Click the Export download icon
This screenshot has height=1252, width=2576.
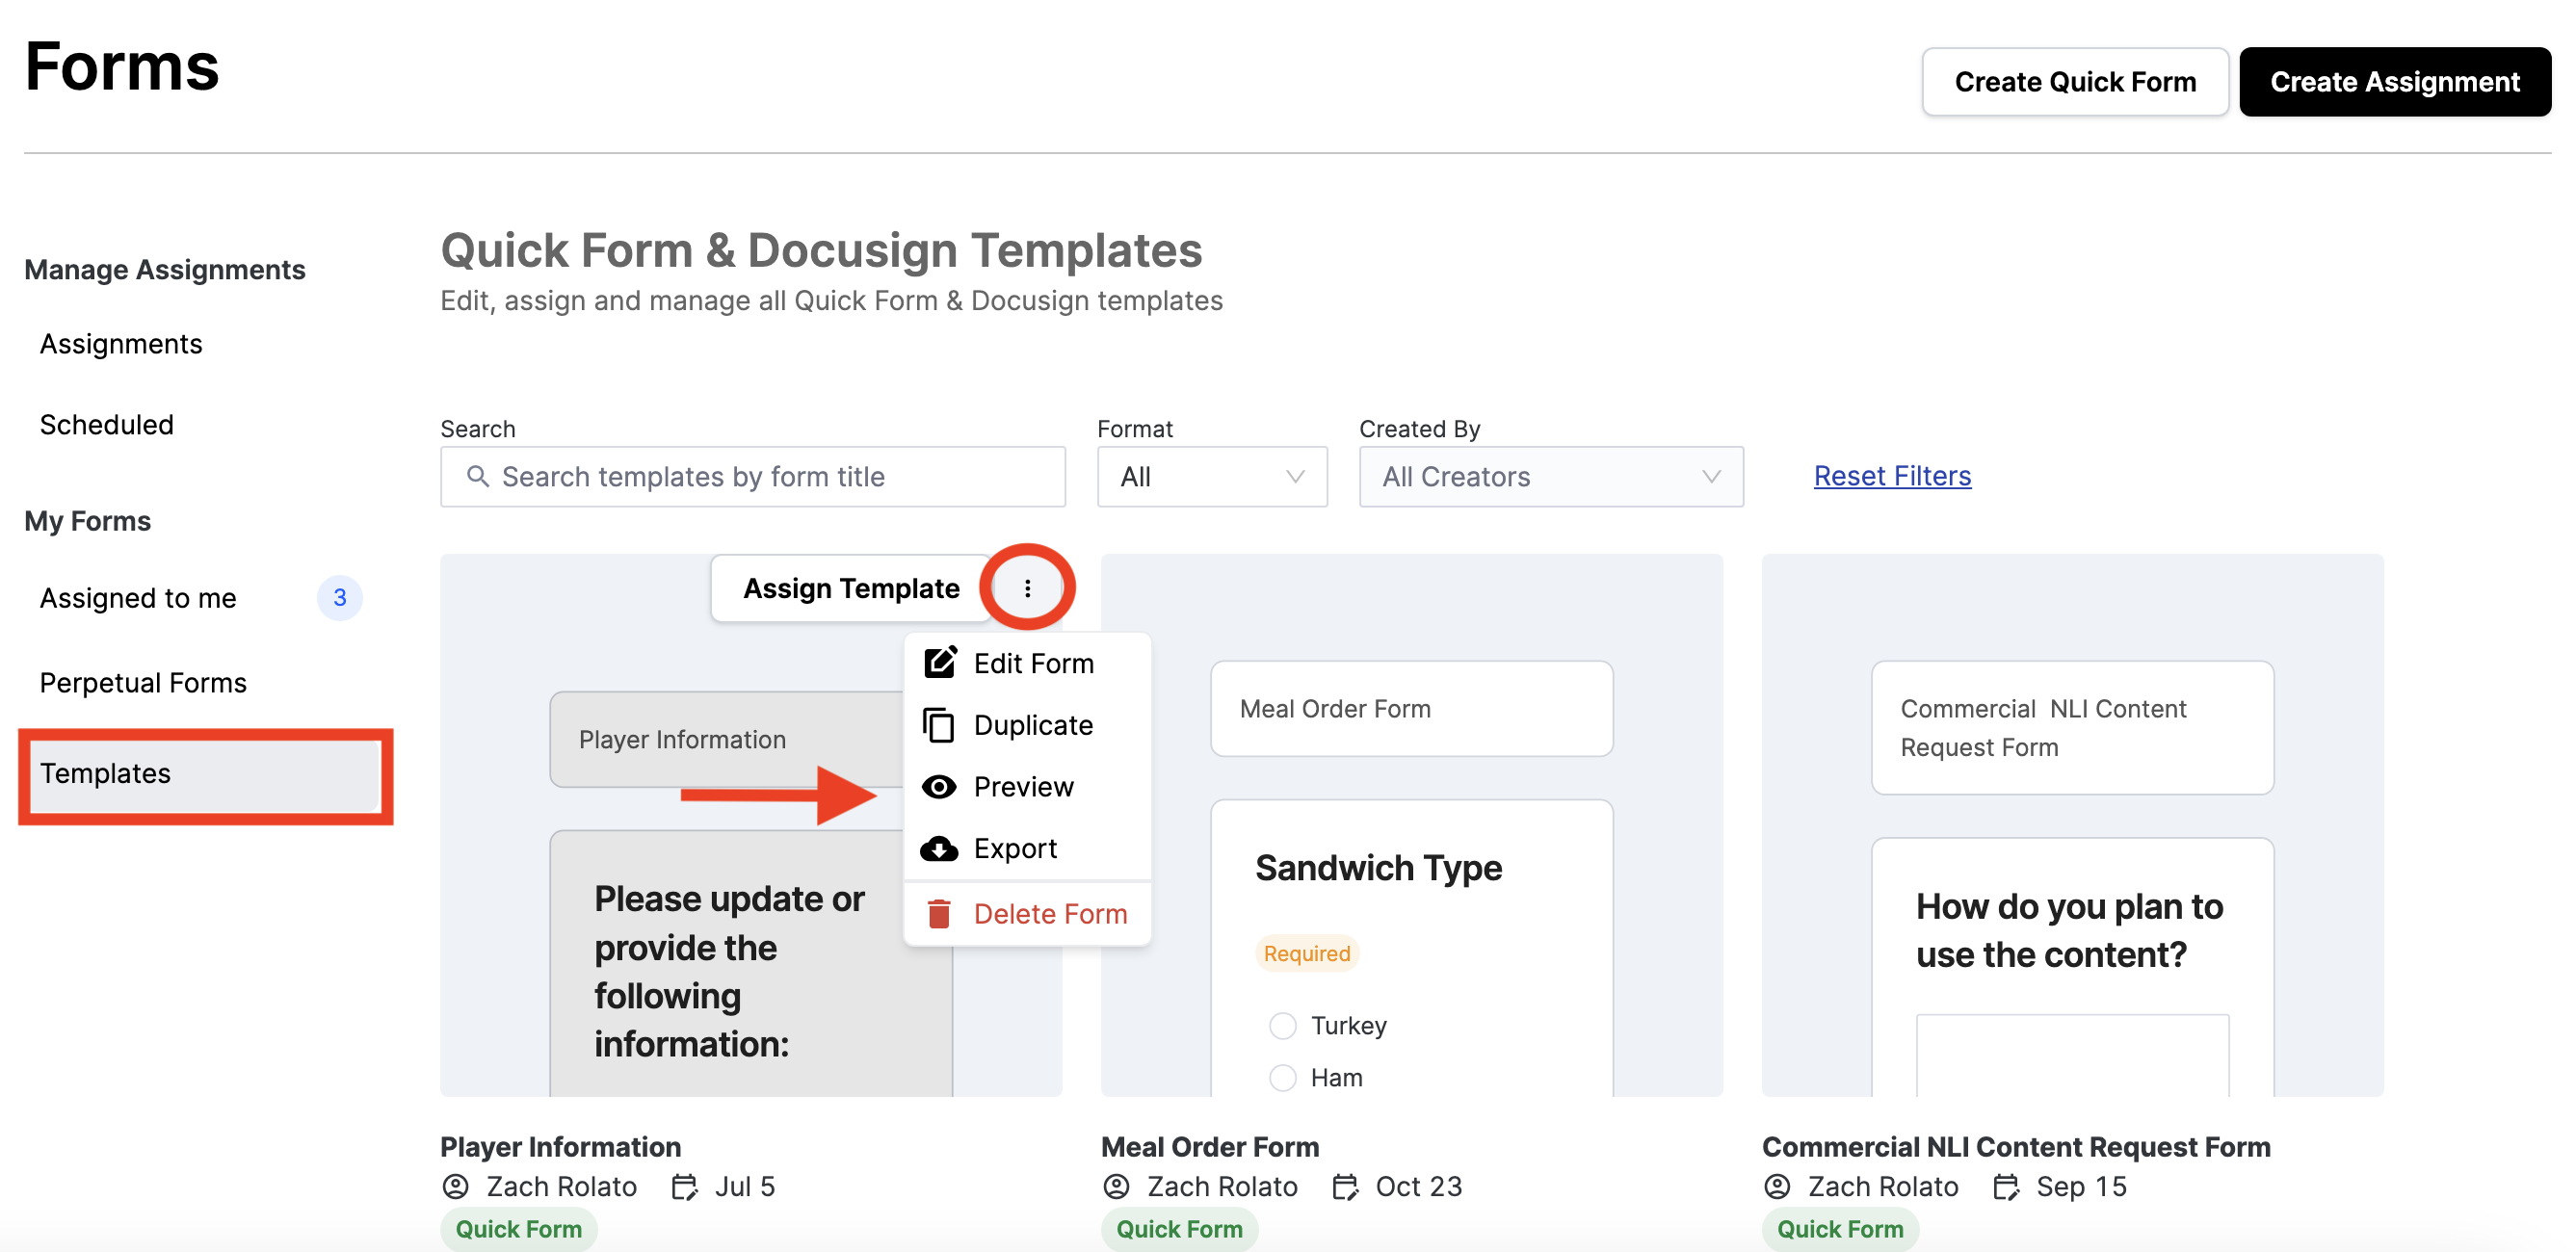coord(938,848)
